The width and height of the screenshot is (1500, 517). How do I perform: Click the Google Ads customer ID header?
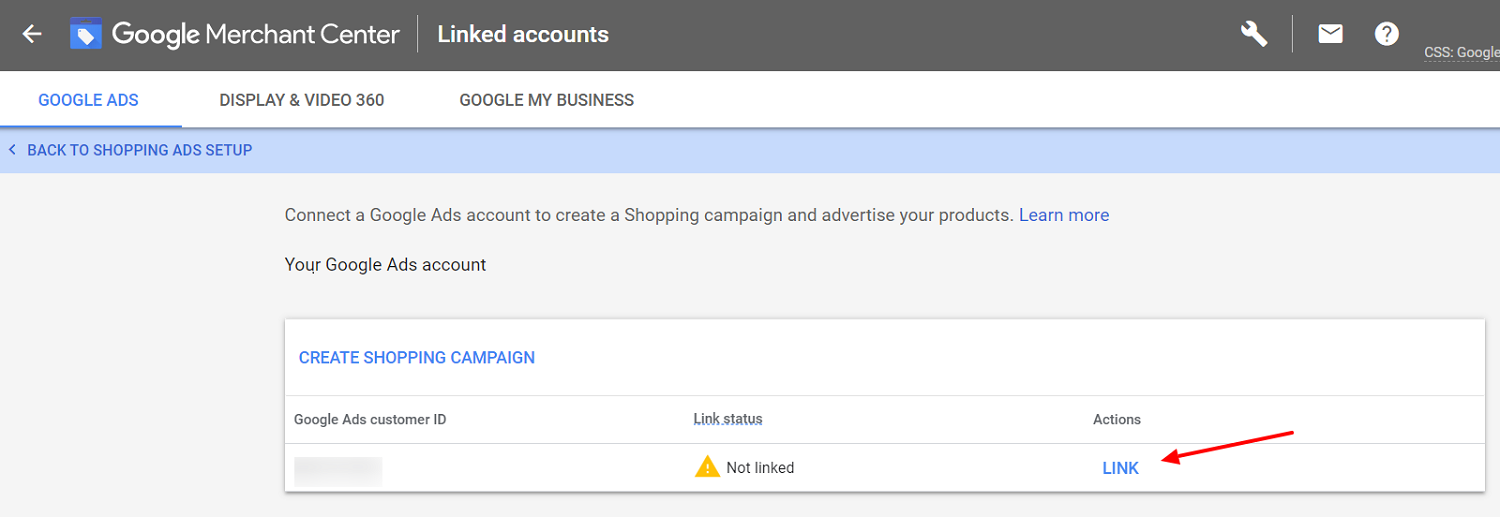[x=370, y=419]
